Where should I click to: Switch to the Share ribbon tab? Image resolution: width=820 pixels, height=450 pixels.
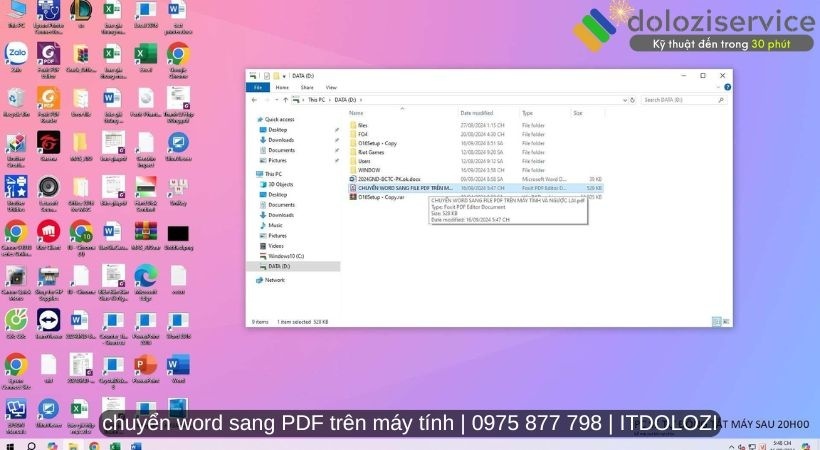coord(307,87)
